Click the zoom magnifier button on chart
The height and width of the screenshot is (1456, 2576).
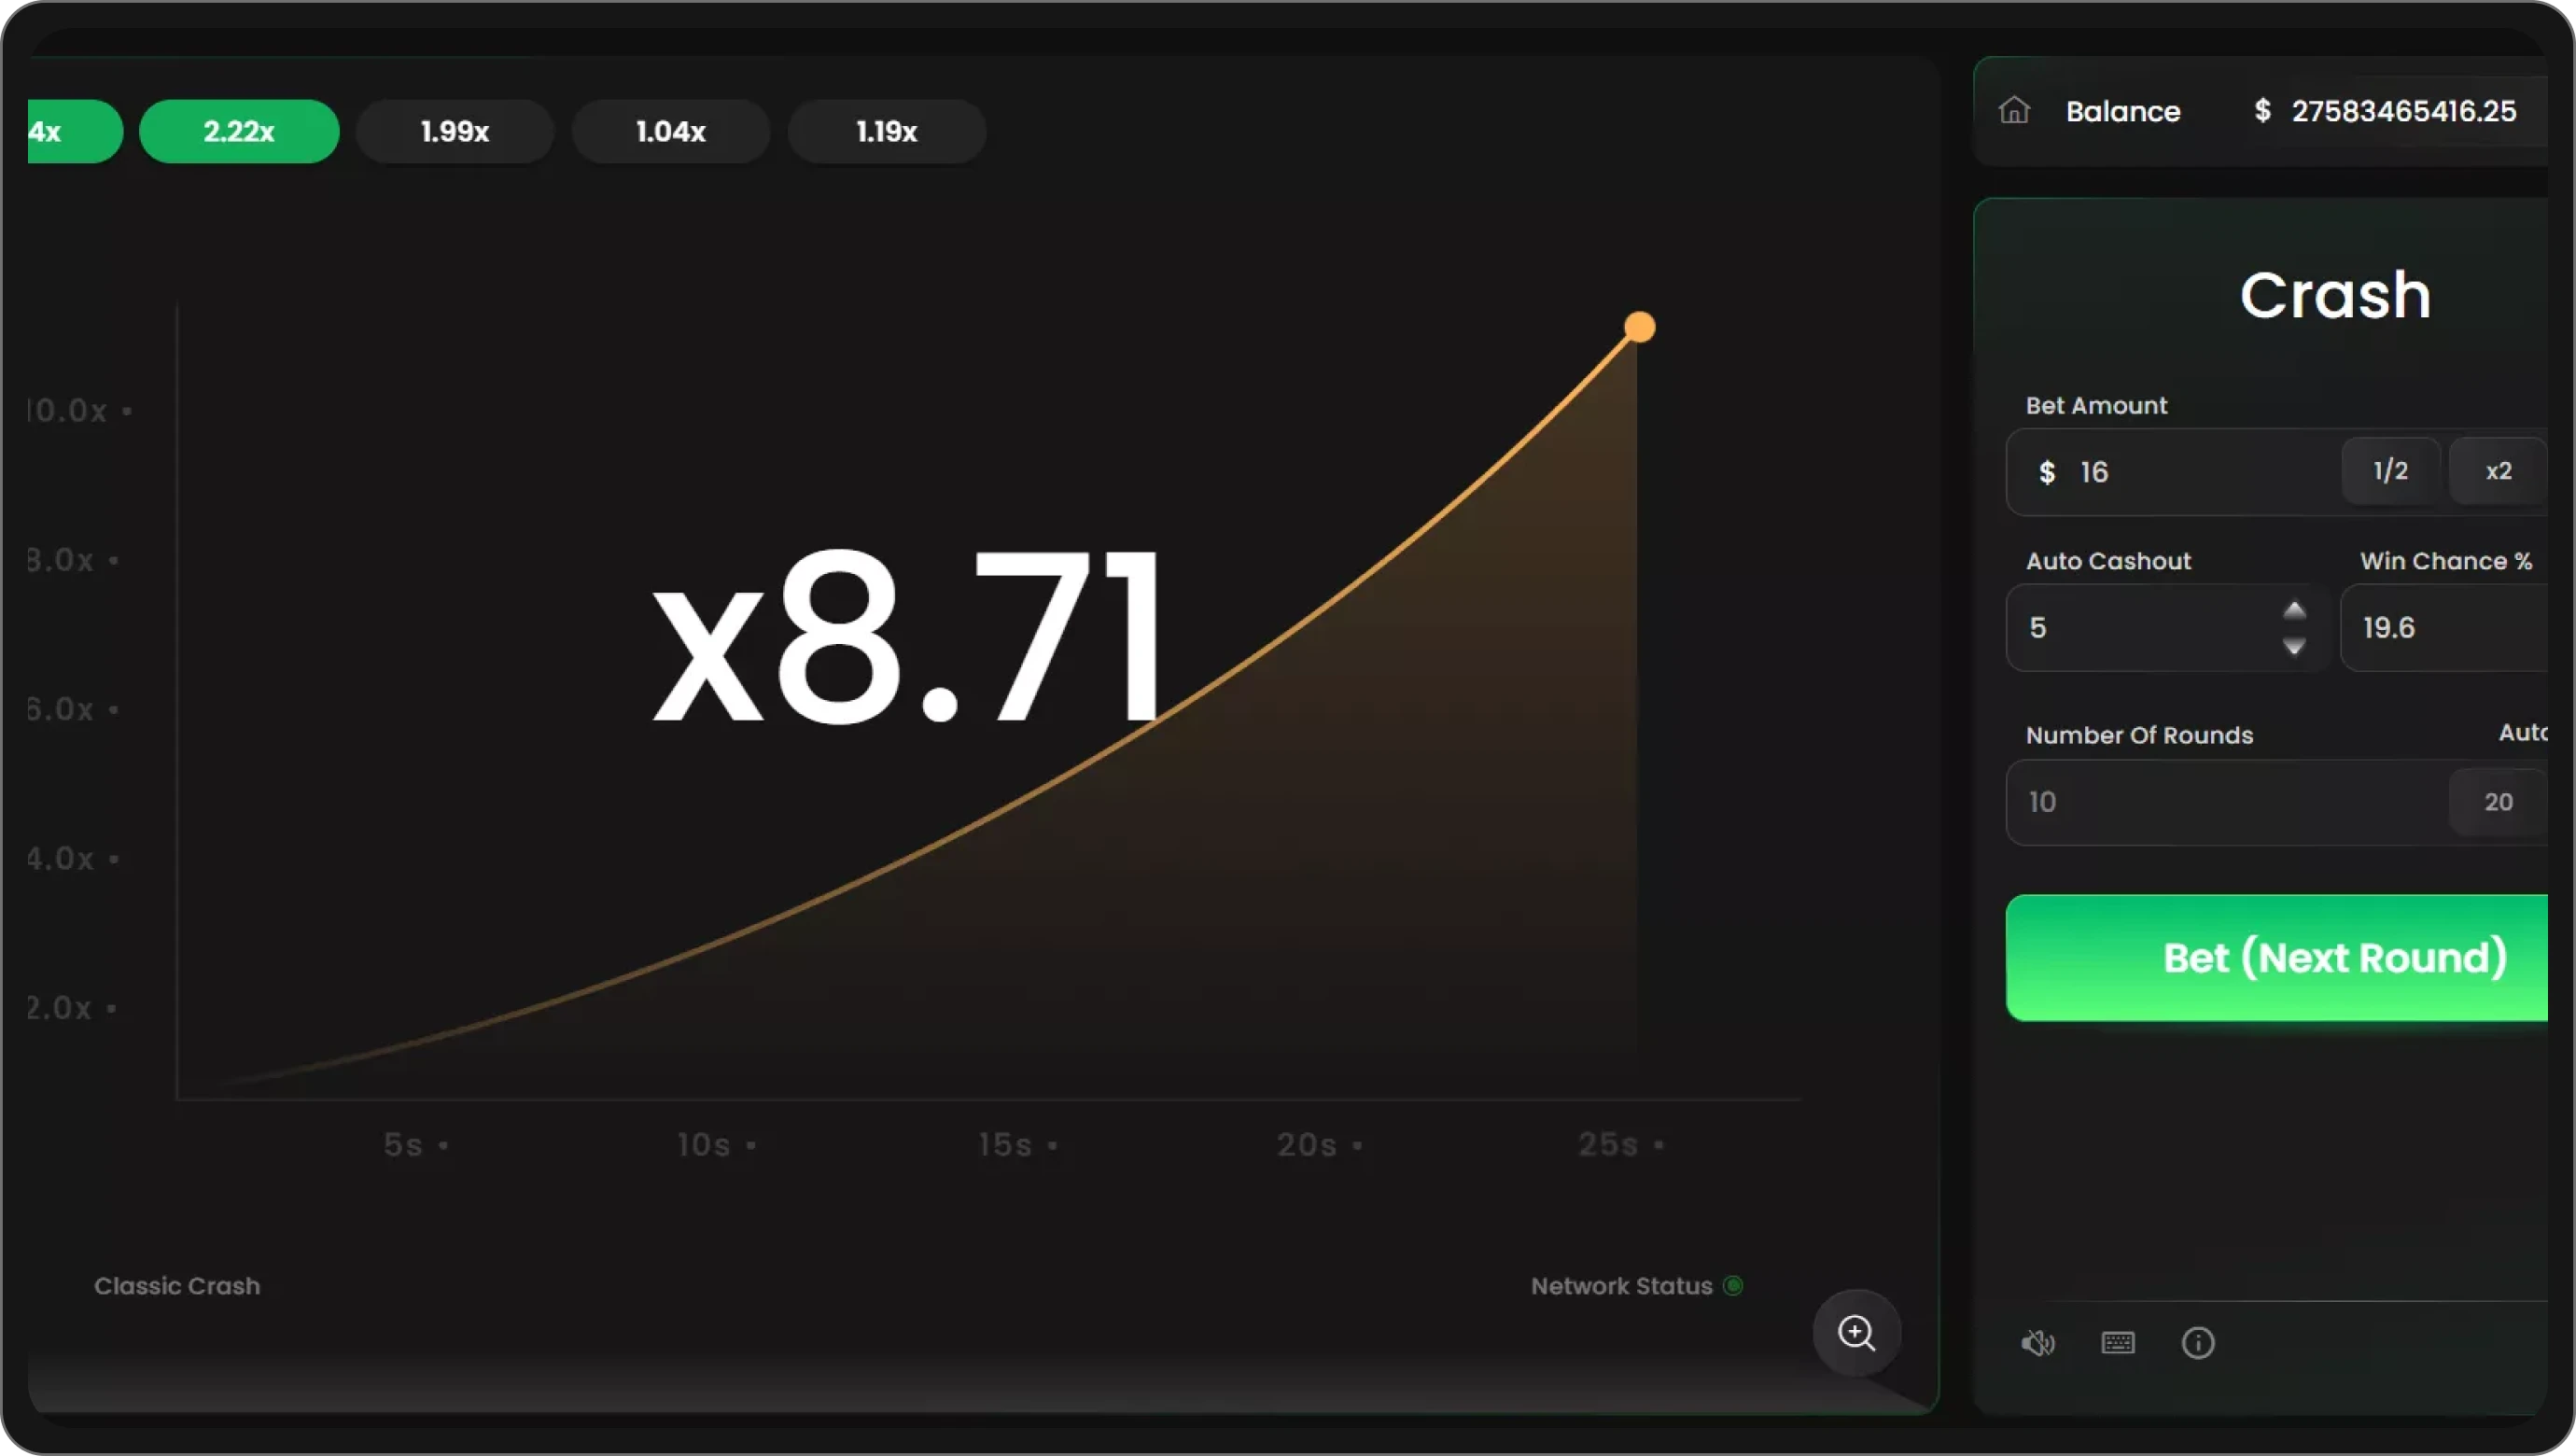coord(1856,1332)
